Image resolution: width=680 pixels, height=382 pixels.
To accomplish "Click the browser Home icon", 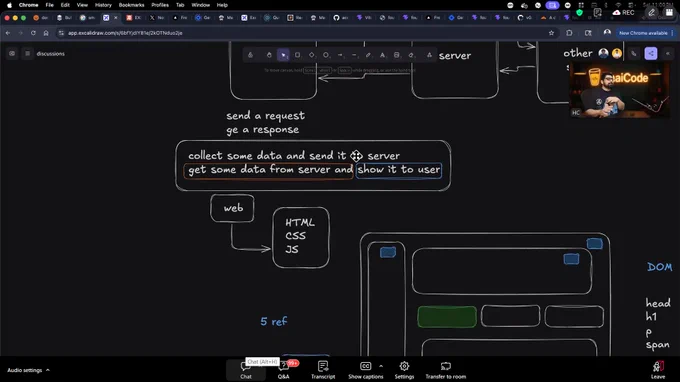I will [x=46, y=33].
